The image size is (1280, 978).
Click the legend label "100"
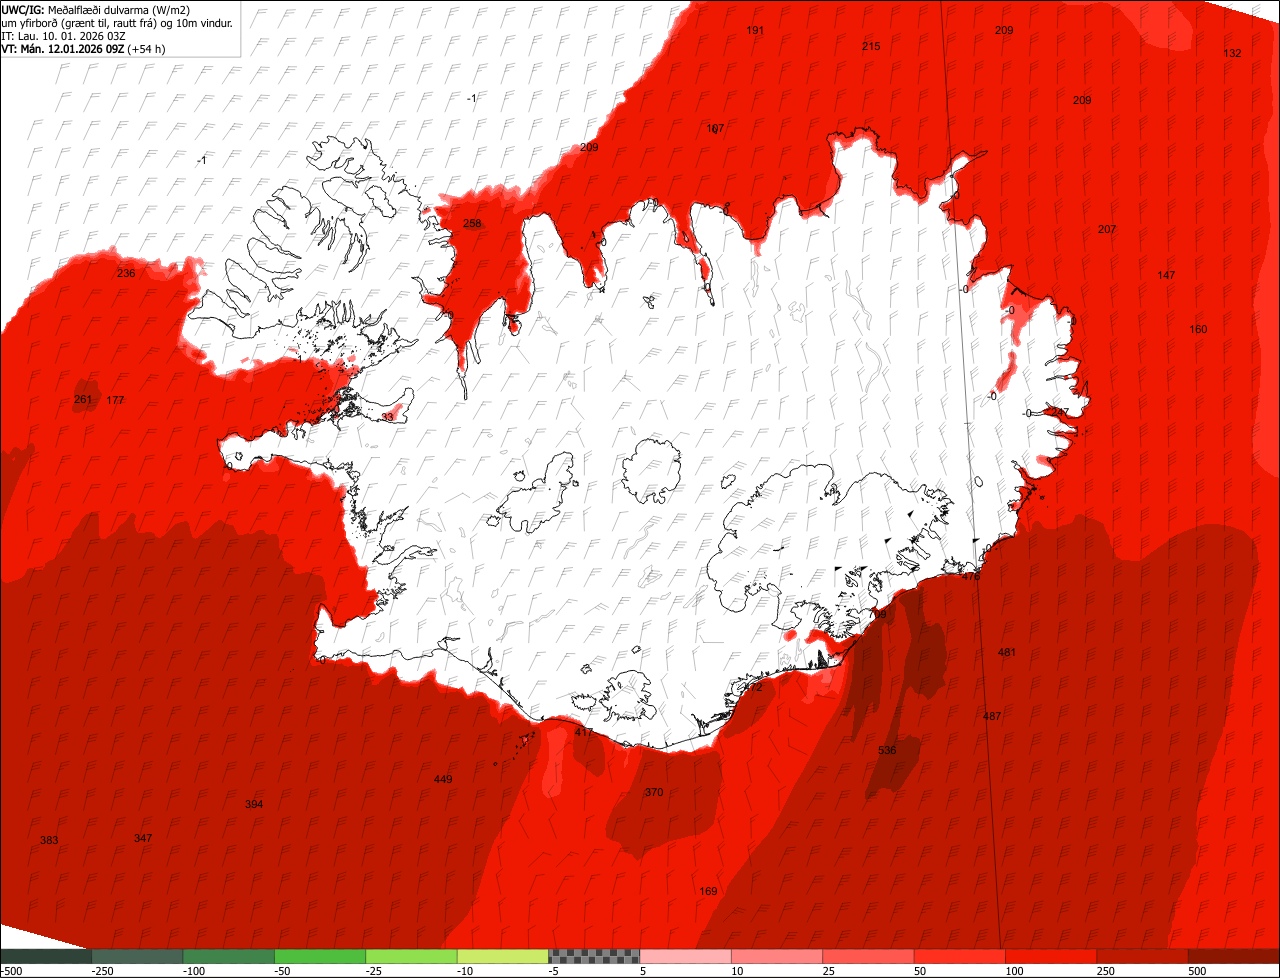pos(1014,971)
